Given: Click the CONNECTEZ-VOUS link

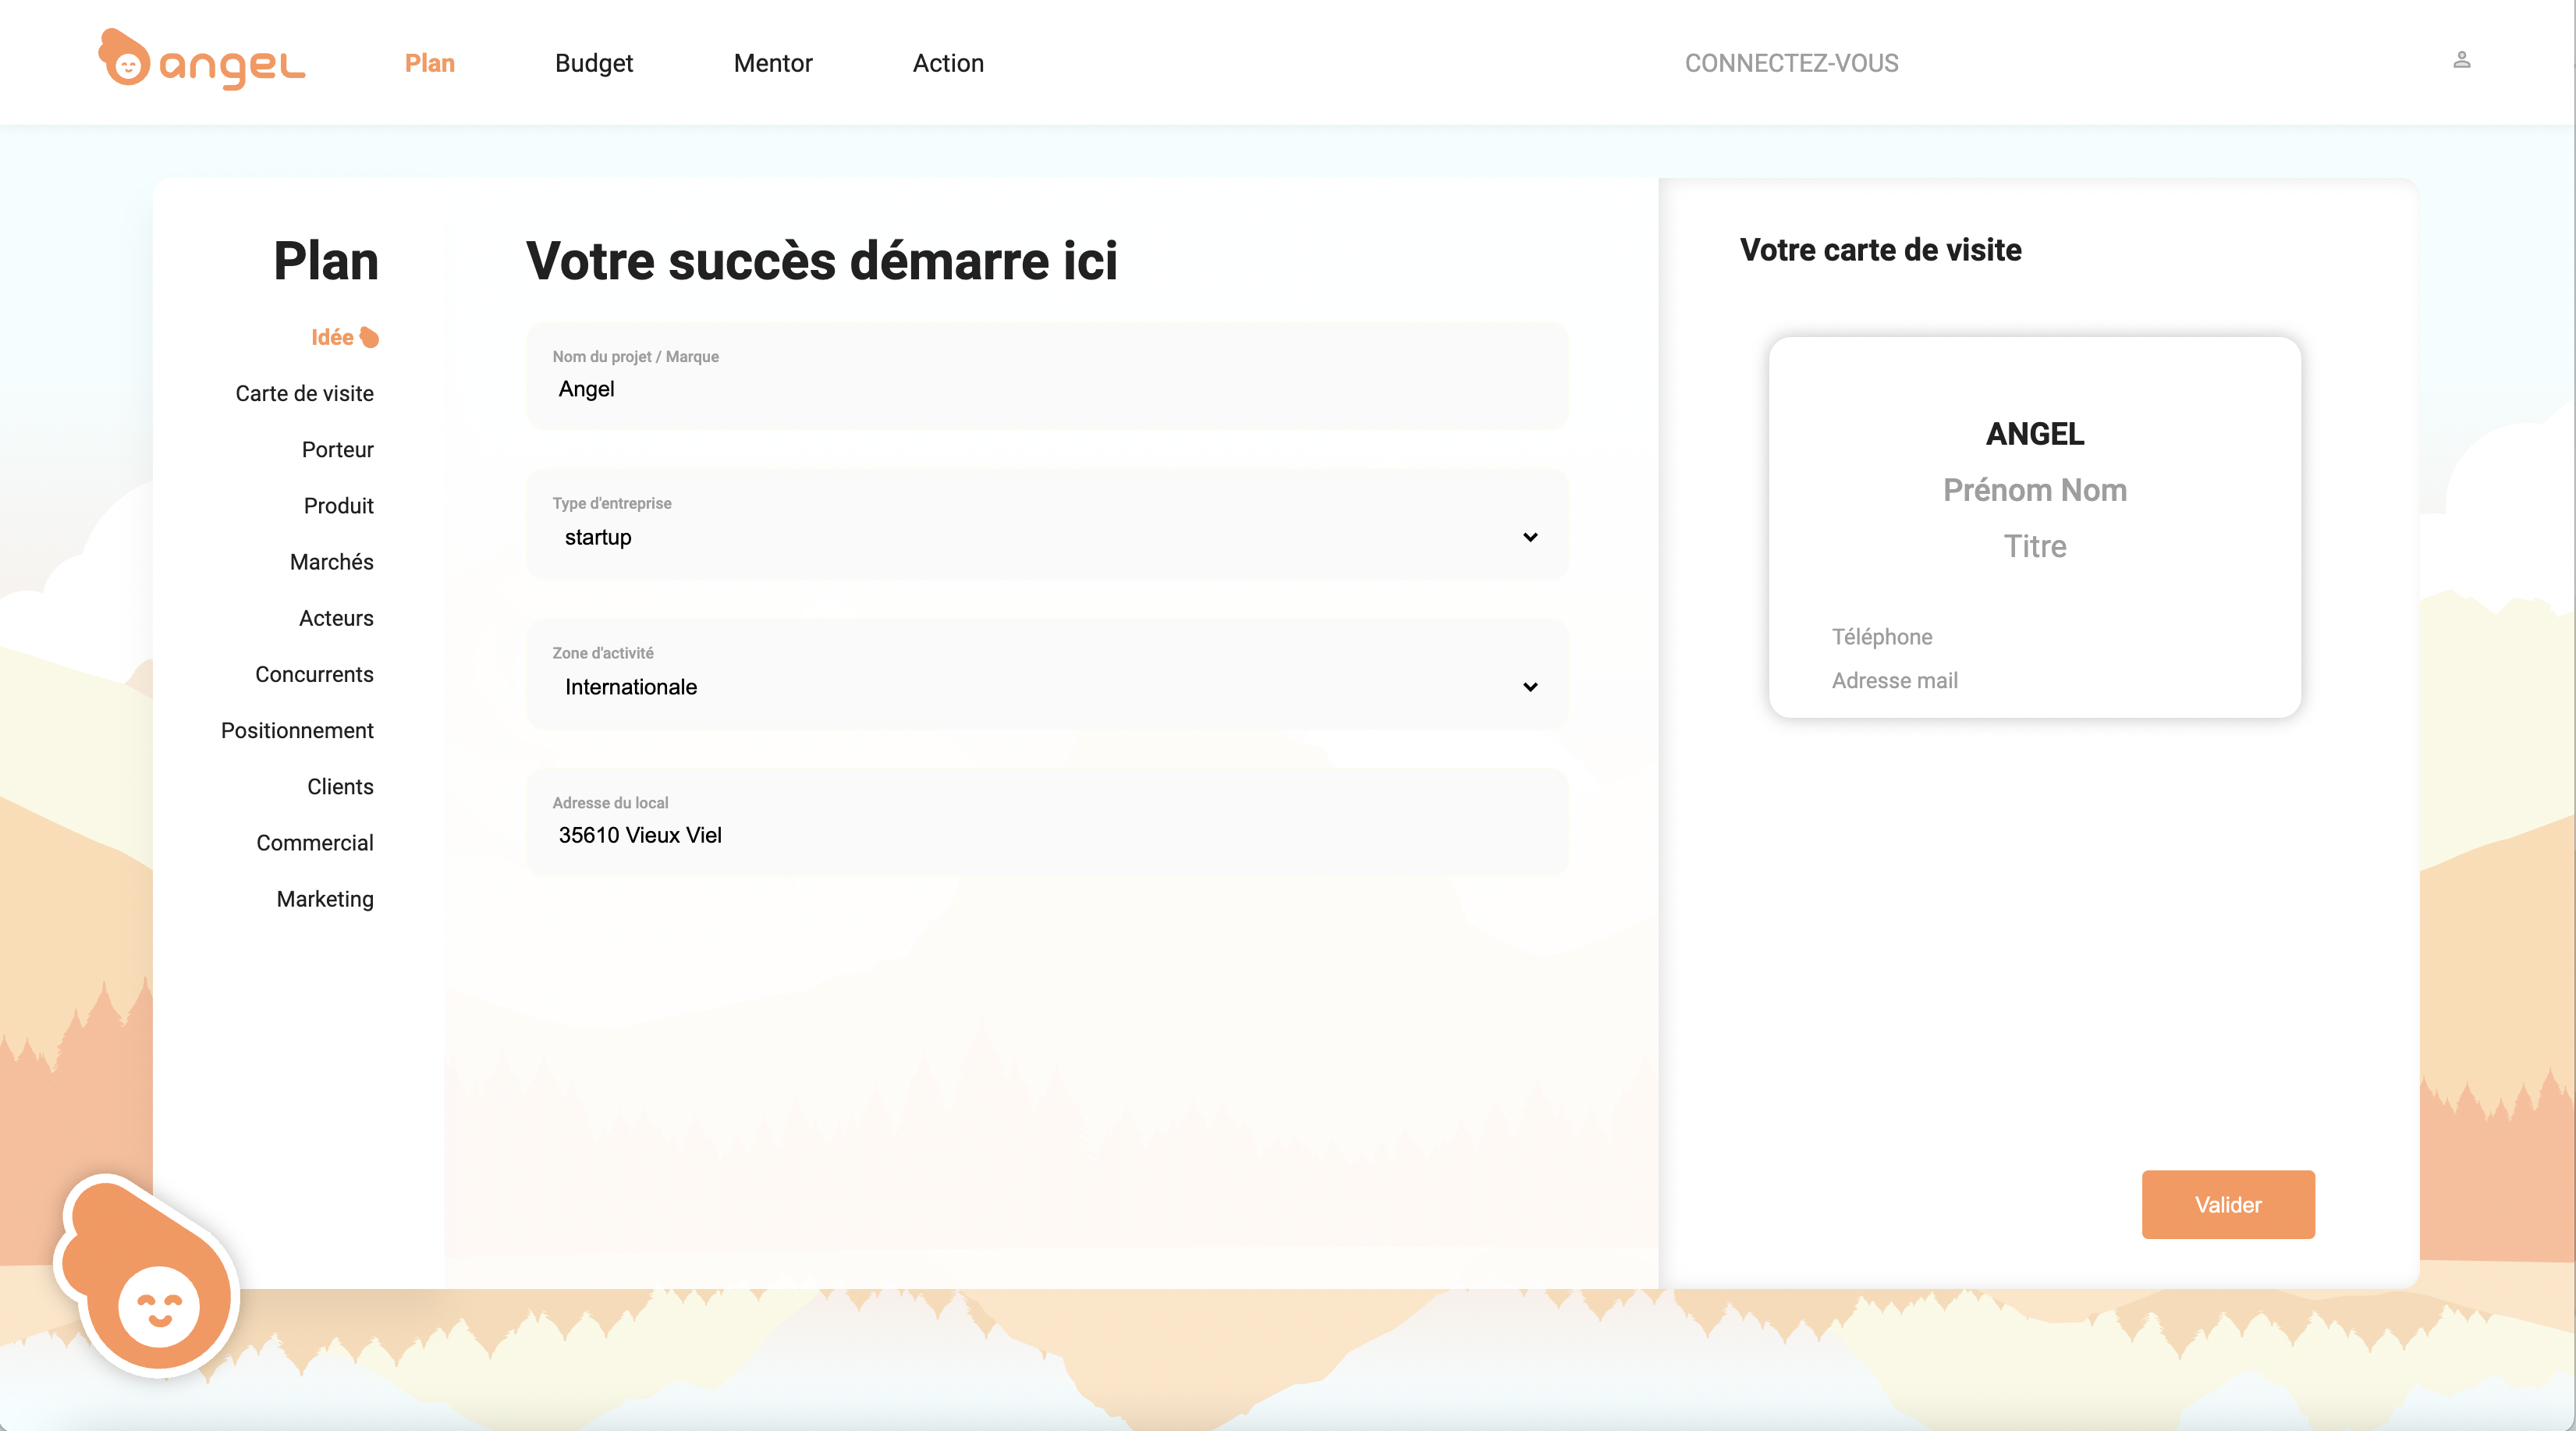Looking at the screenshot, I should pyautogui.click(x=1791, y=63).
